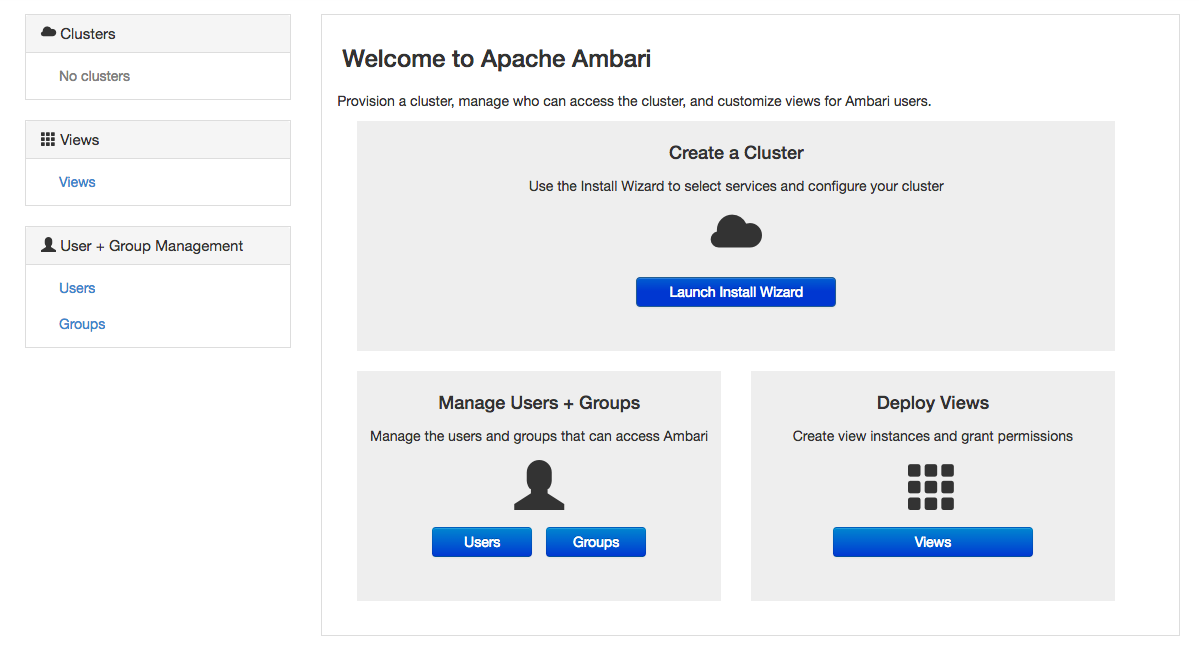
Task: Click the No clusters entry
Action: tap(95, 76)
